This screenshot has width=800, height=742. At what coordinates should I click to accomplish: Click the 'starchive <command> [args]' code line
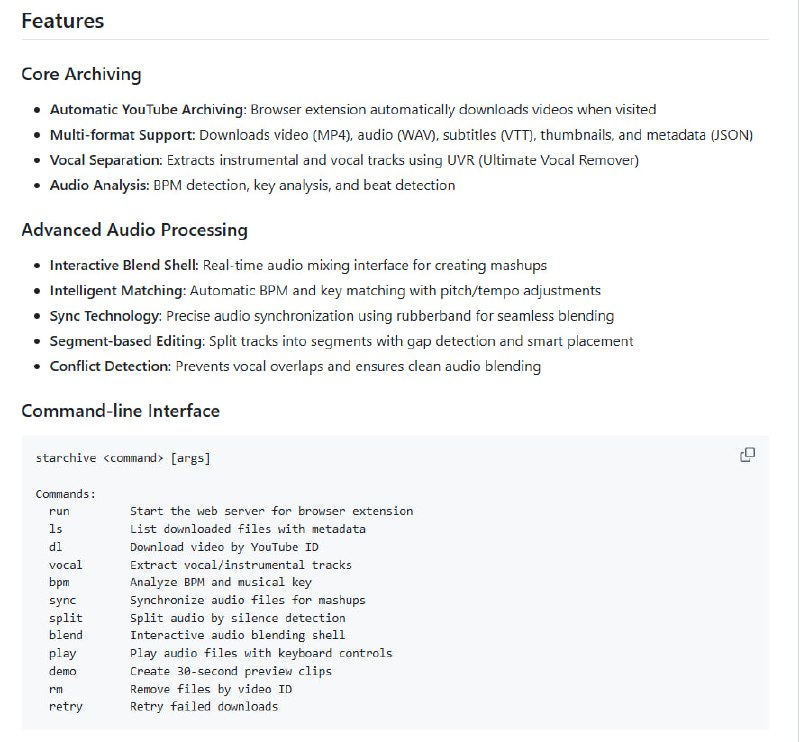tap(123, 458)
